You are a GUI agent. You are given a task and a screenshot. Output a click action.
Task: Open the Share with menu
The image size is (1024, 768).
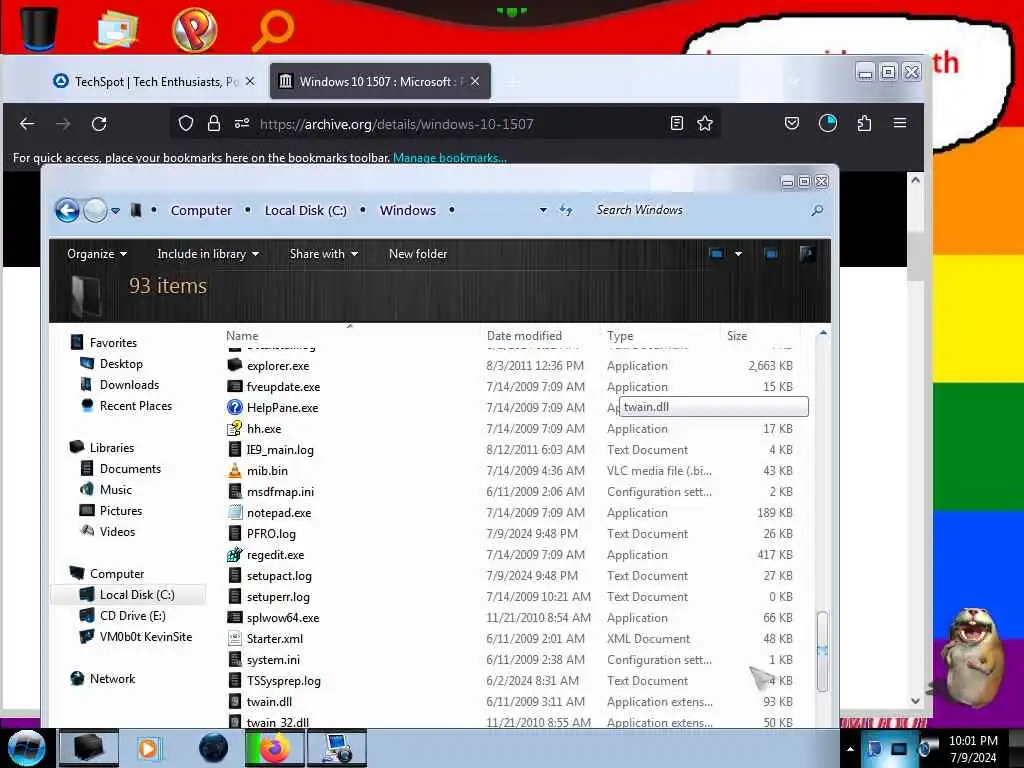[x=323, y=253]
